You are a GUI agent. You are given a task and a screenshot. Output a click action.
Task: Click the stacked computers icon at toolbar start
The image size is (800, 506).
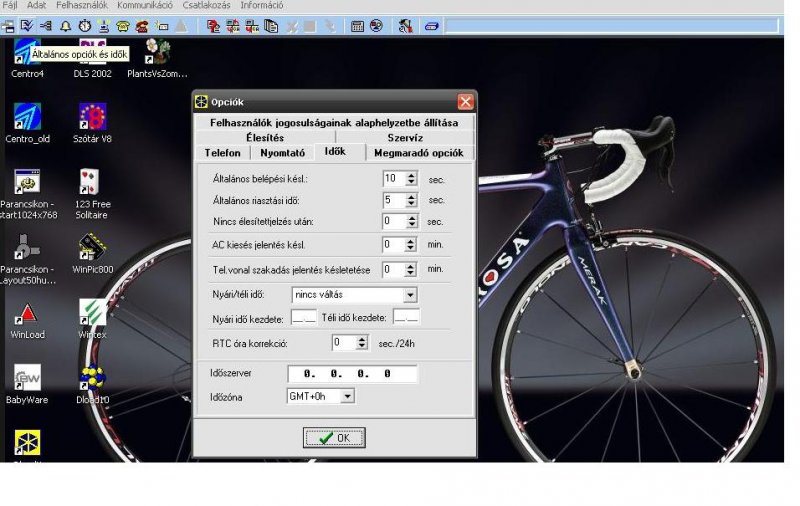8,26
